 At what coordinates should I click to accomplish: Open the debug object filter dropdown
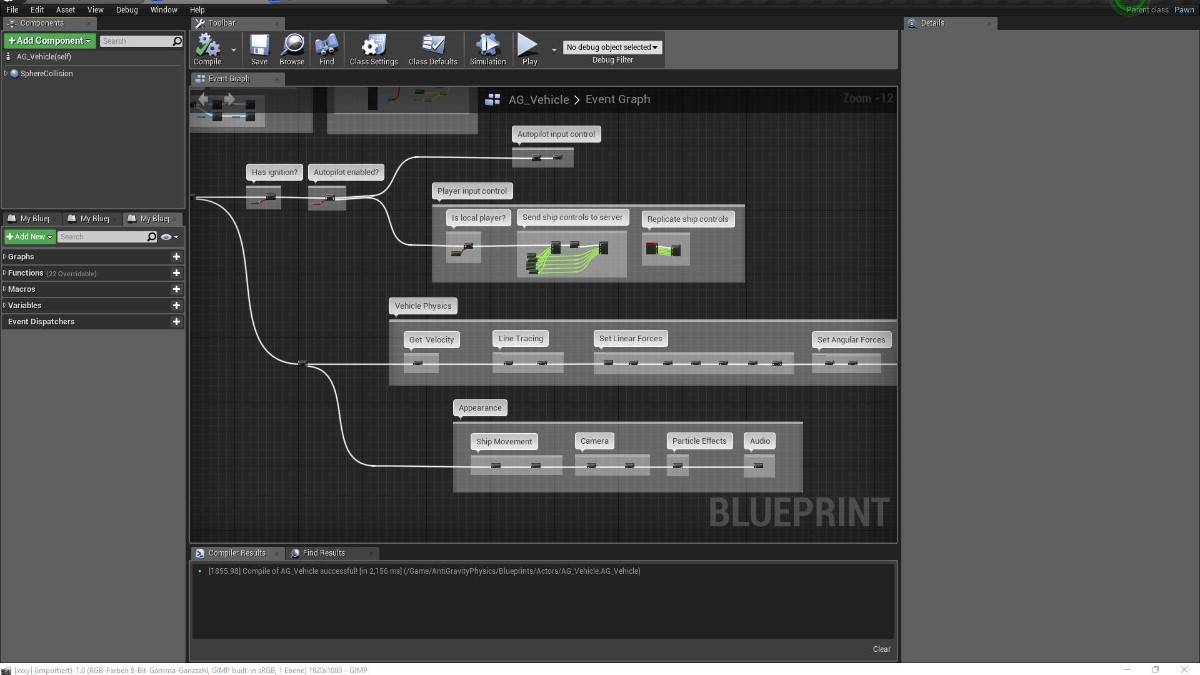(x=612, y=47)
